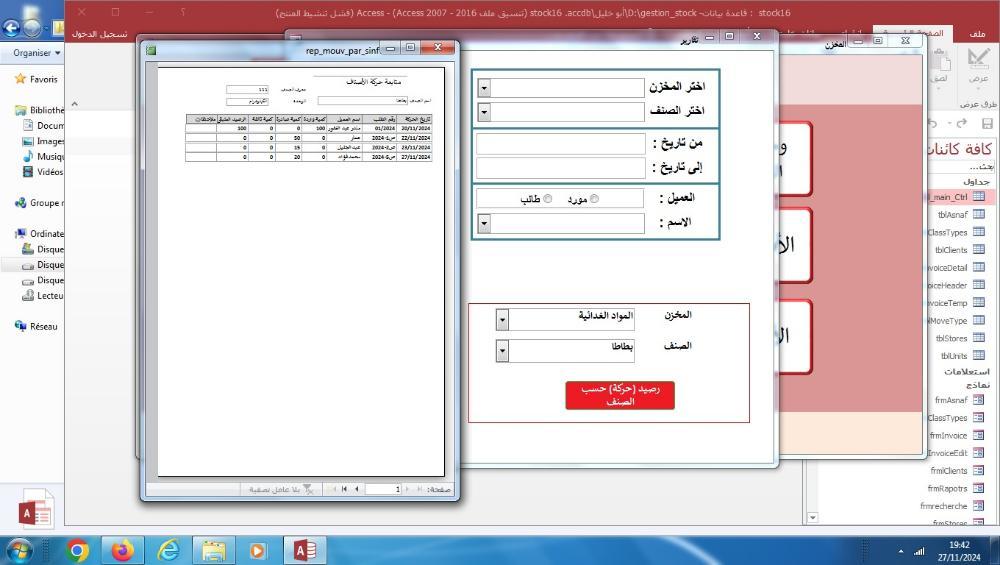Open the tblAsnaf table icon in navigation pane
Image resolution: width=1000 pixels, height=565 pixels.
[978, 215]
